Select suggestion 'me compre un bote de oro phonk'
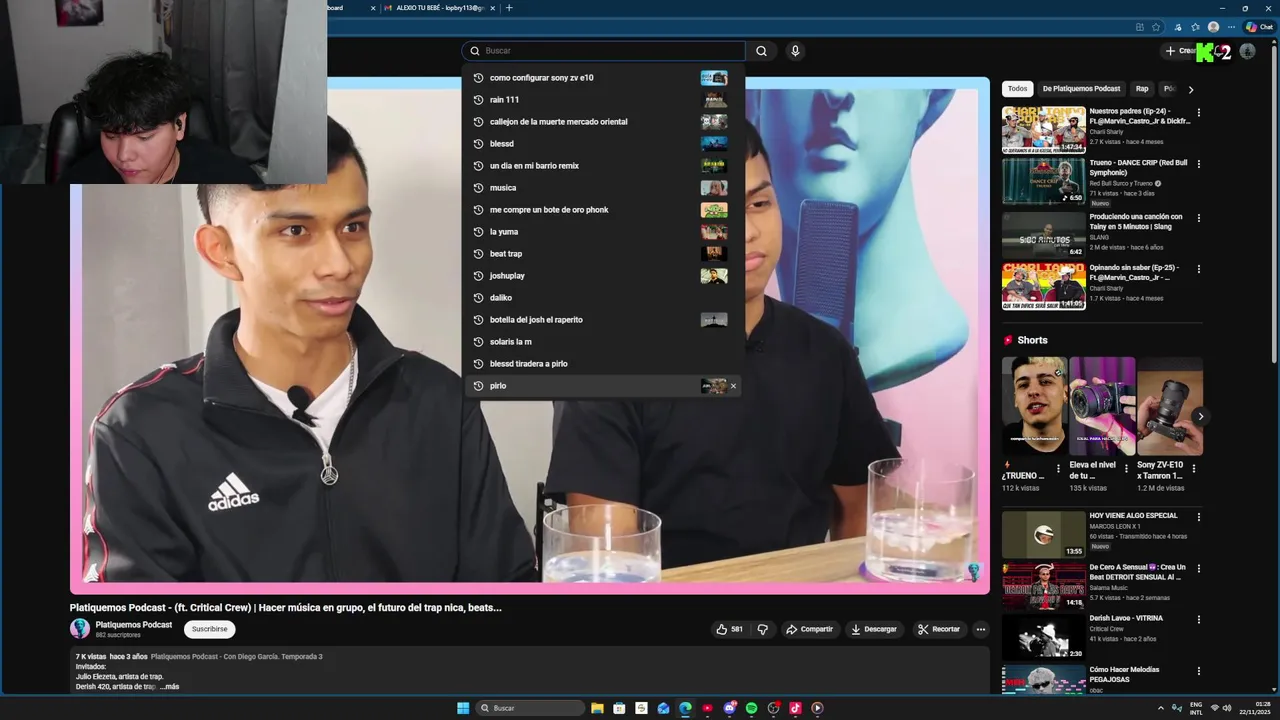1280x720 pixels. point(603,210)
